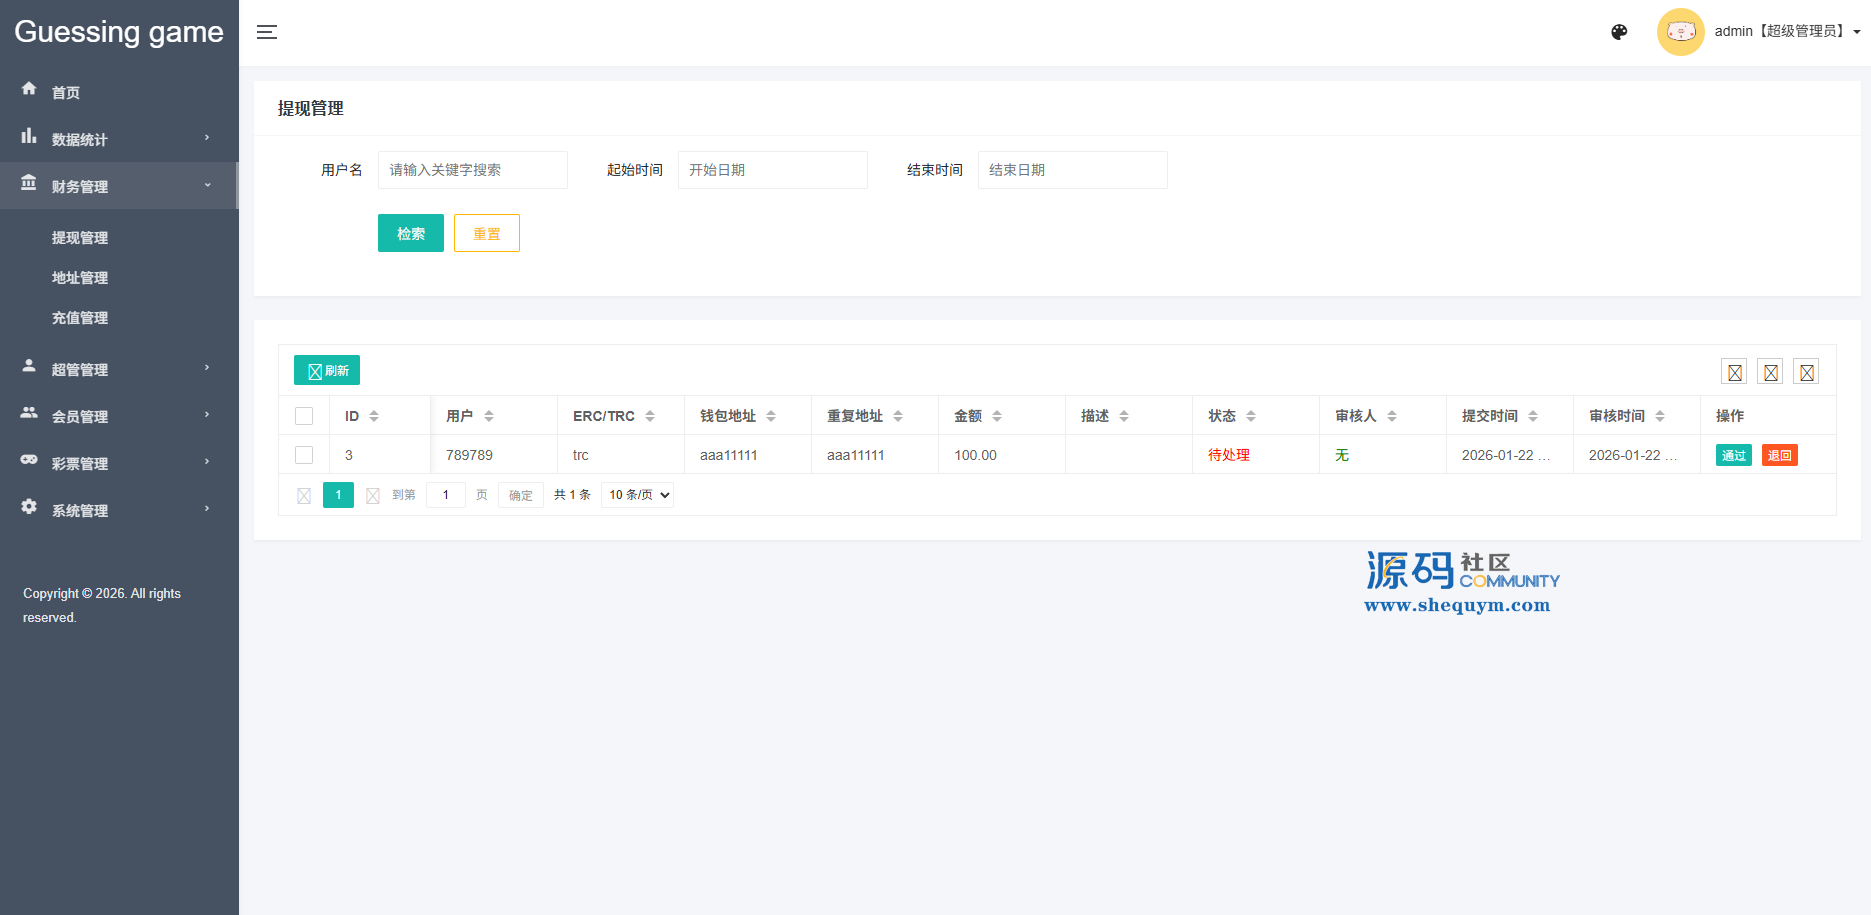Expand the admin user dropdown menu

click(x=1857, y=32)
